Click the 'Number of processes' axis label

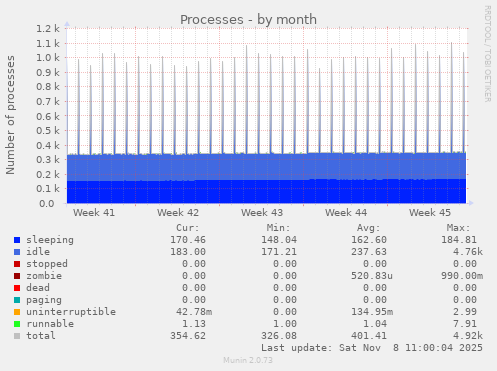click(10, 115)
